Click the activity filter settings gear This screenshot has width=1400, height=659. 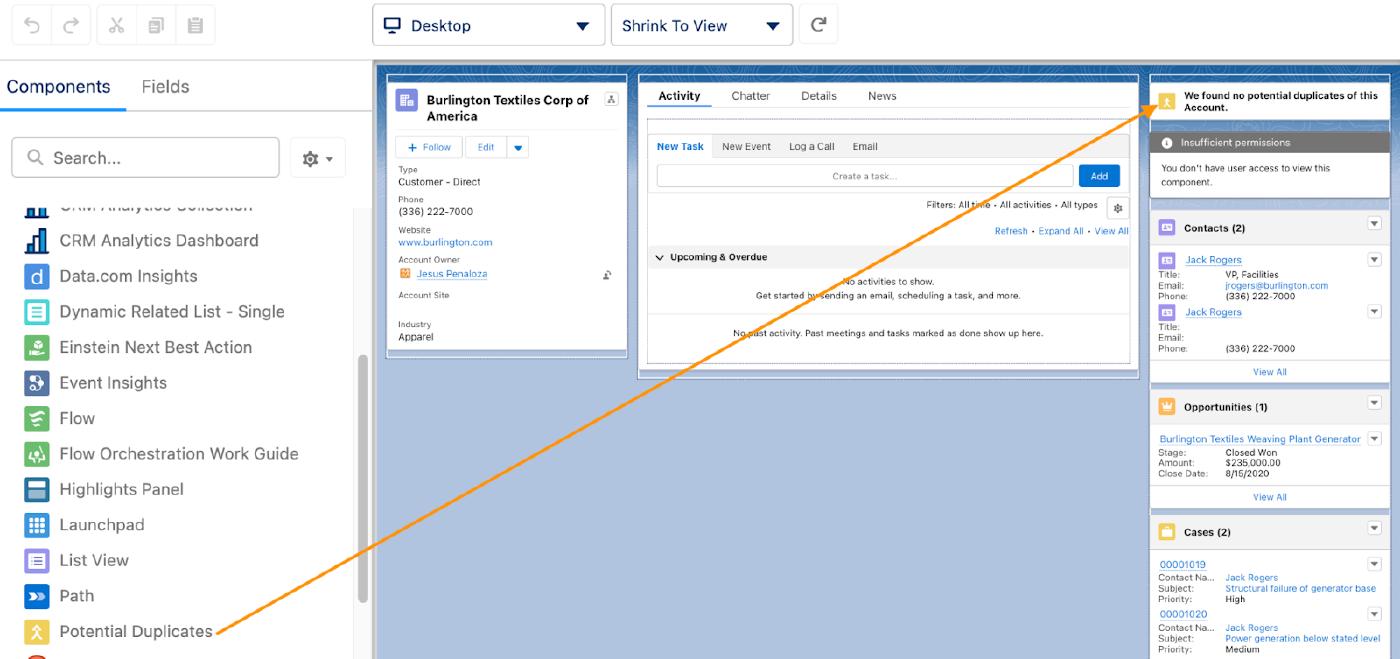pyautogui.click(x=1118, y=208)
